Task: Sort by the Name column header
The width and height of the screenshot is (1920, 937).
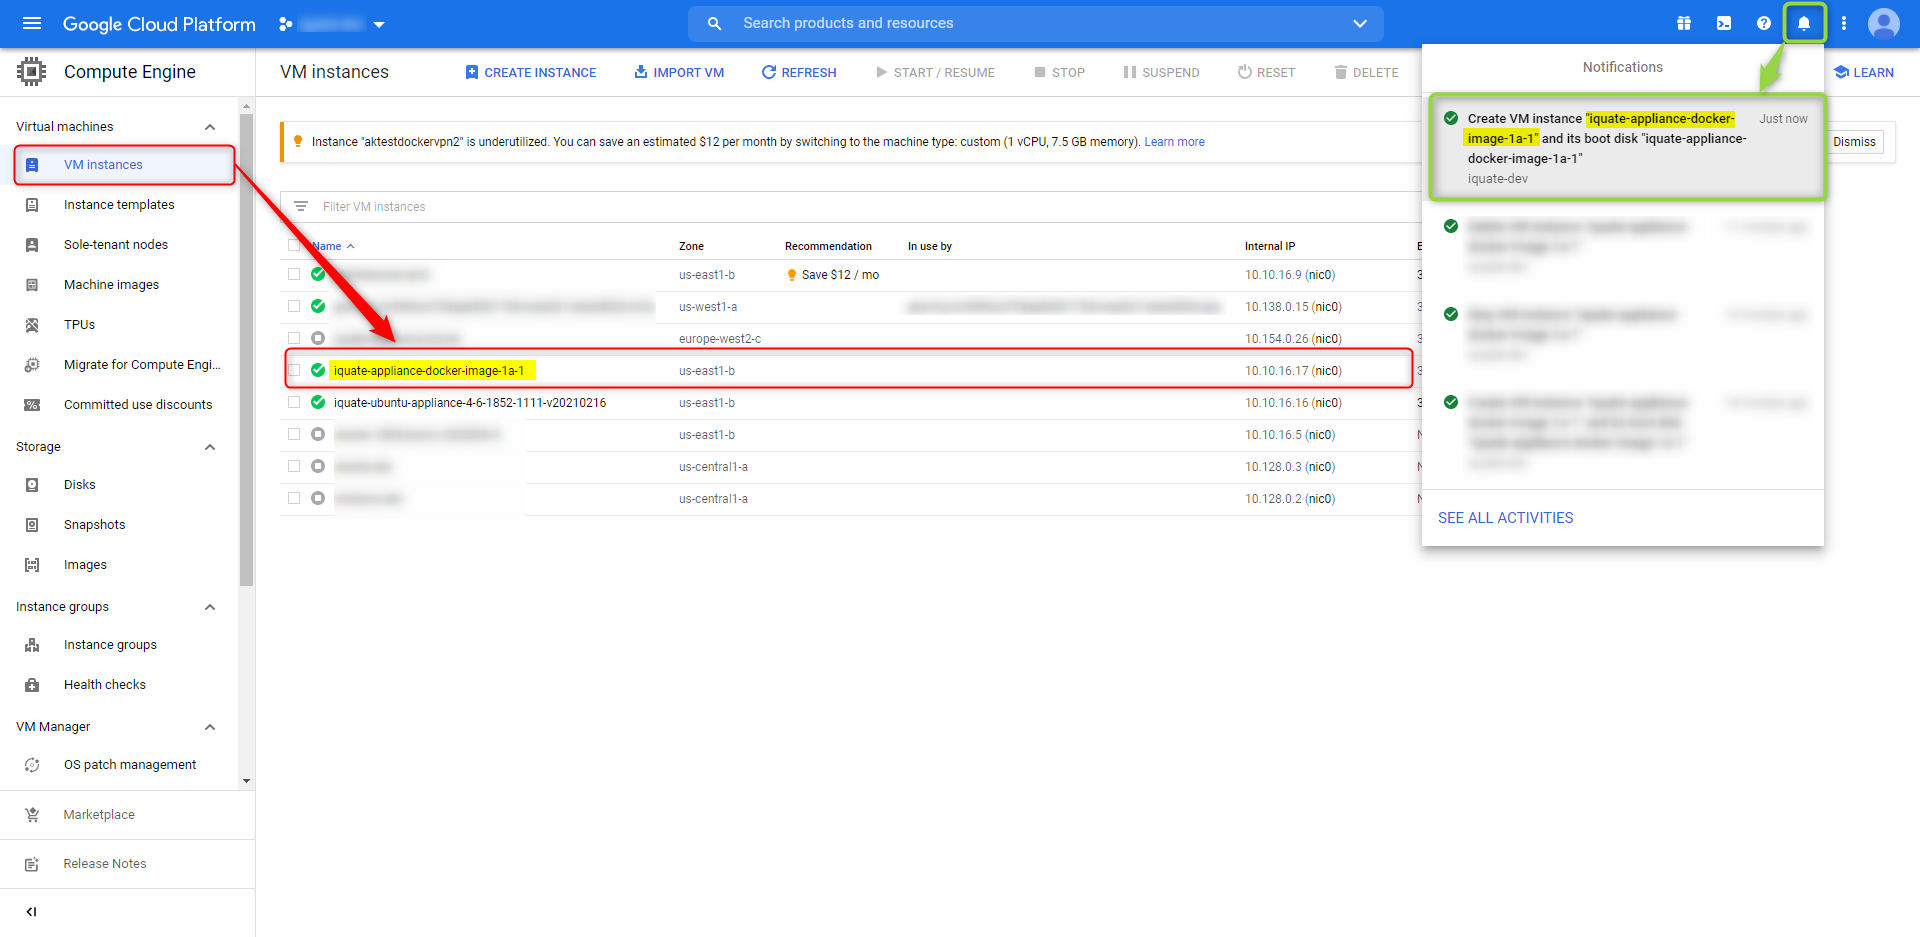Action: (333, 246)
